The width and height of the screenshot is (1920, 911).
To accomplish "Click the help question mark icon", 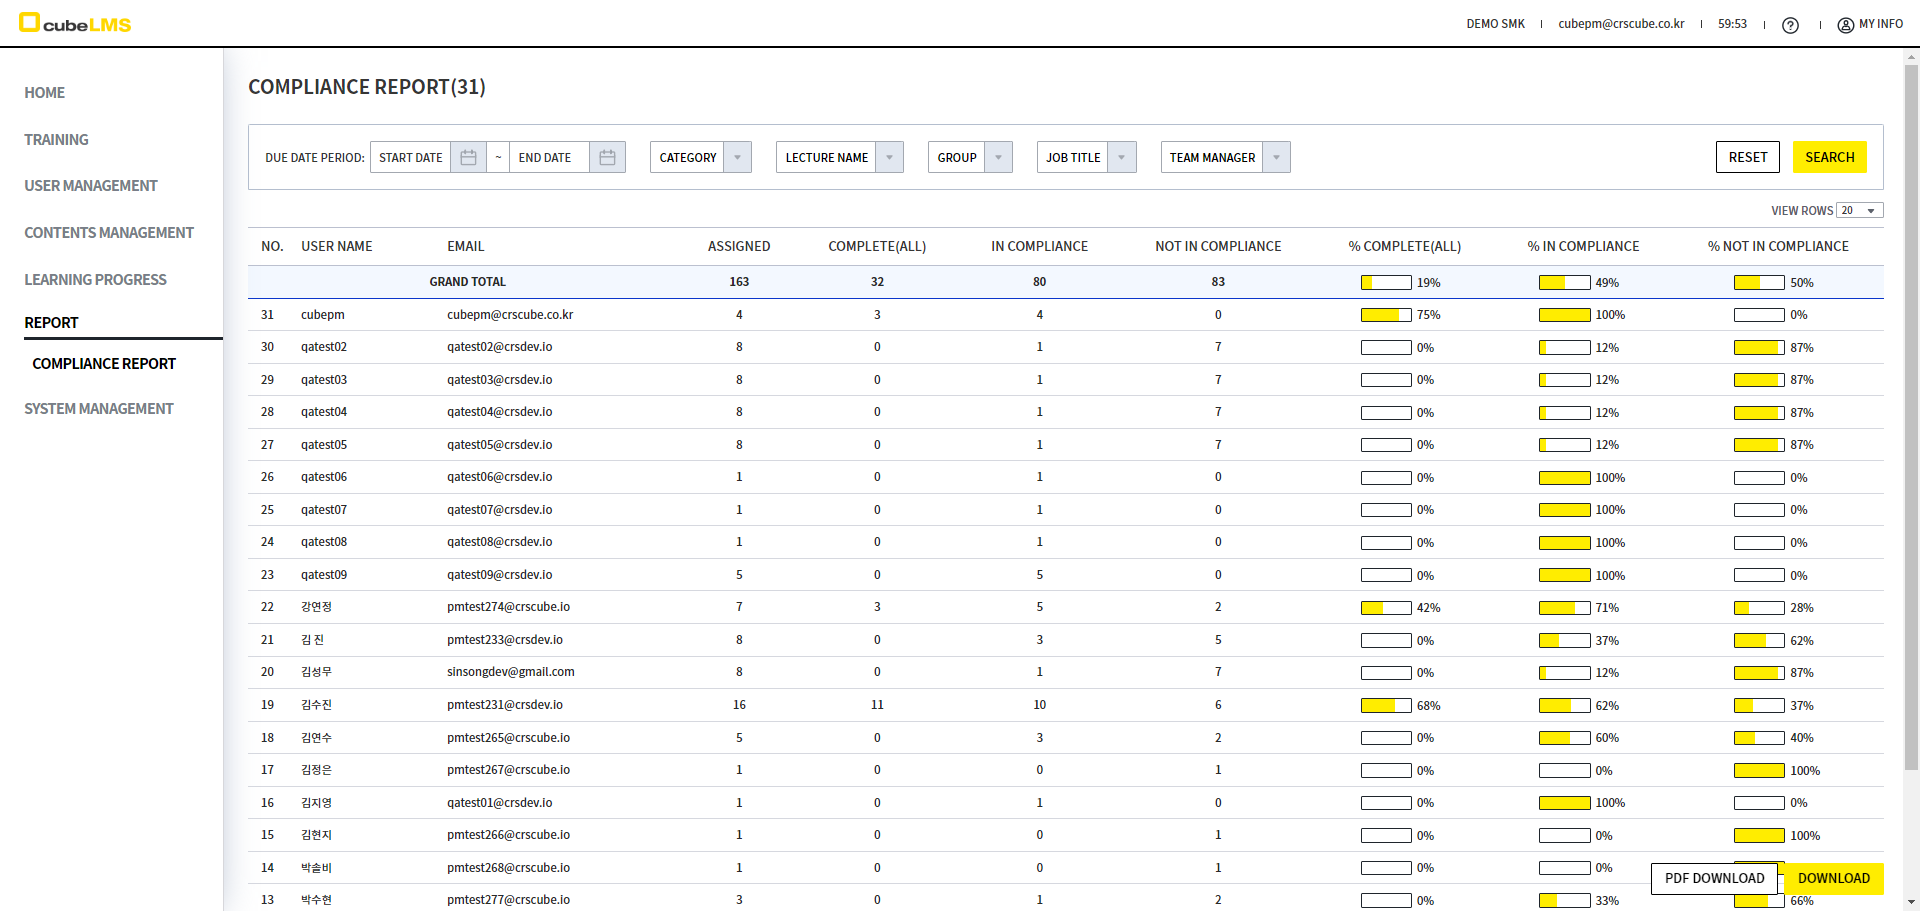I will (x=1790, y=25).
